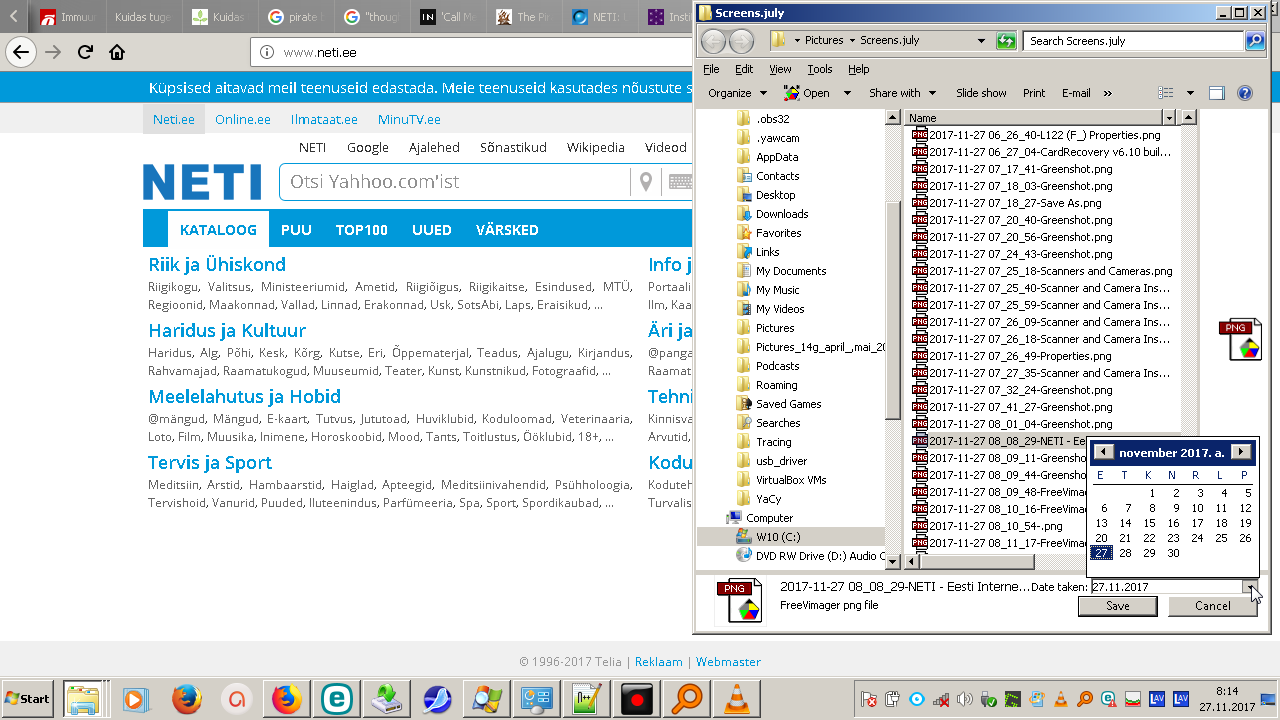Click the Explorer search magnifier icon

1255,41
